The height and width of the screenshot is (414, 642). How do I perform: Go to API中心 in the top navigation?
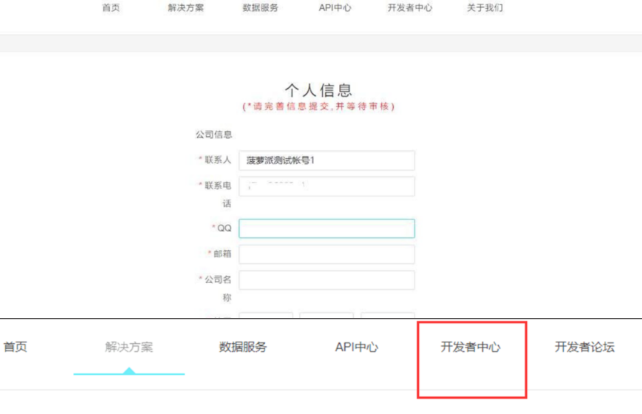tap(334, 8)
